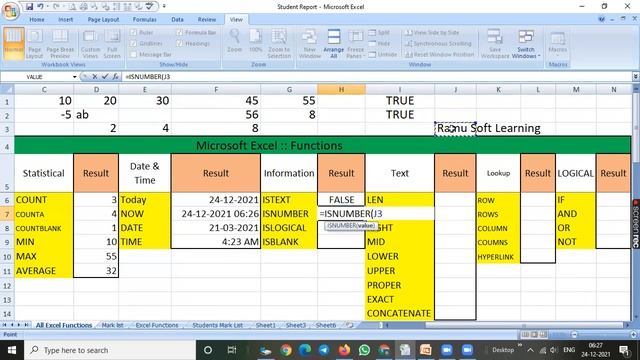Open the Switch Windows dropdown

point(526,44)
